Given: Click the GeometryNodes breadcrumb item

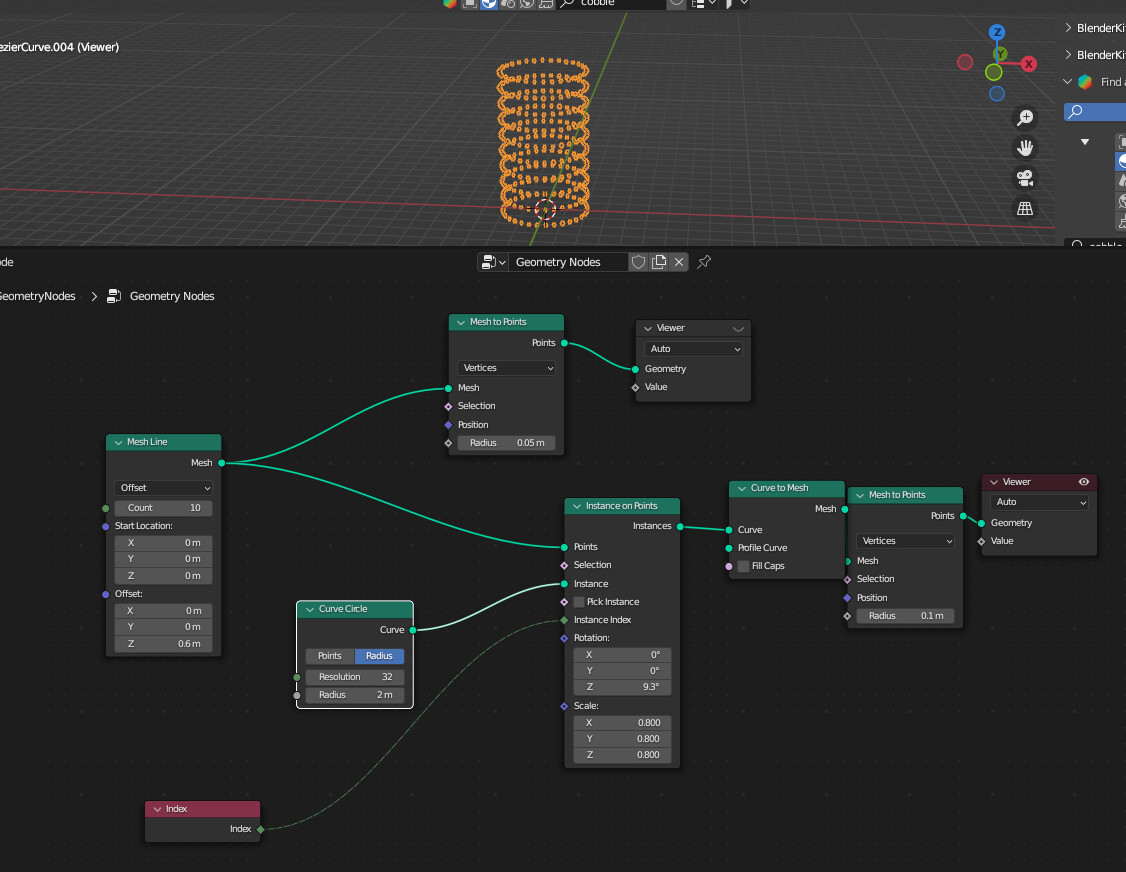Looking at the screenshot, I should [x=37, y=296].
